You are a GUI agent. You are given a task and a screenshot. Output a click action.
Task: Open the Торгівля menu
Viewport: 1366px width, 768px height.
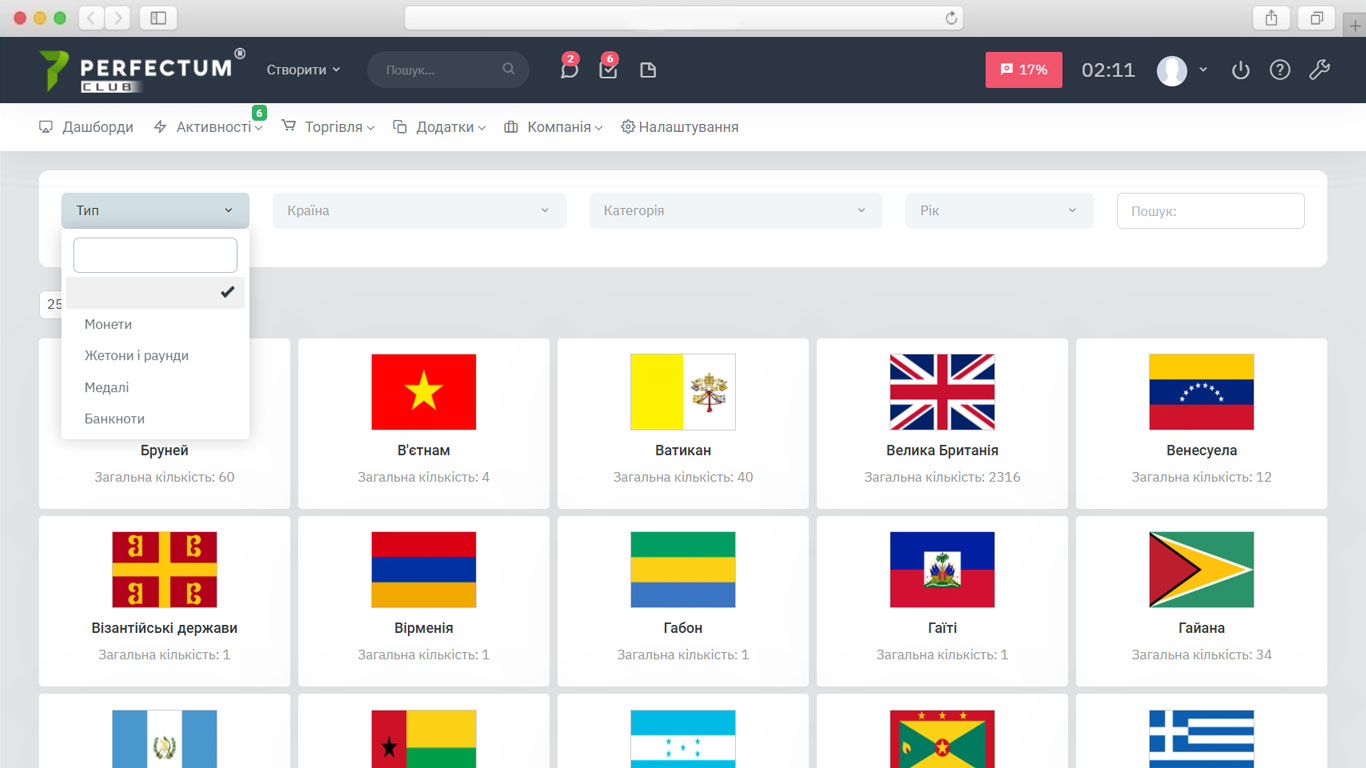(328, 127)
